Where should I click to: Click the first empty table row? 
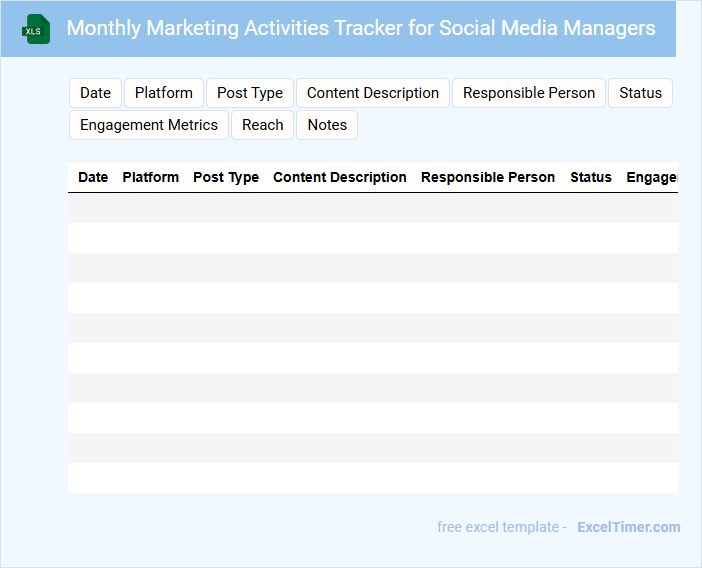point(372,208)
